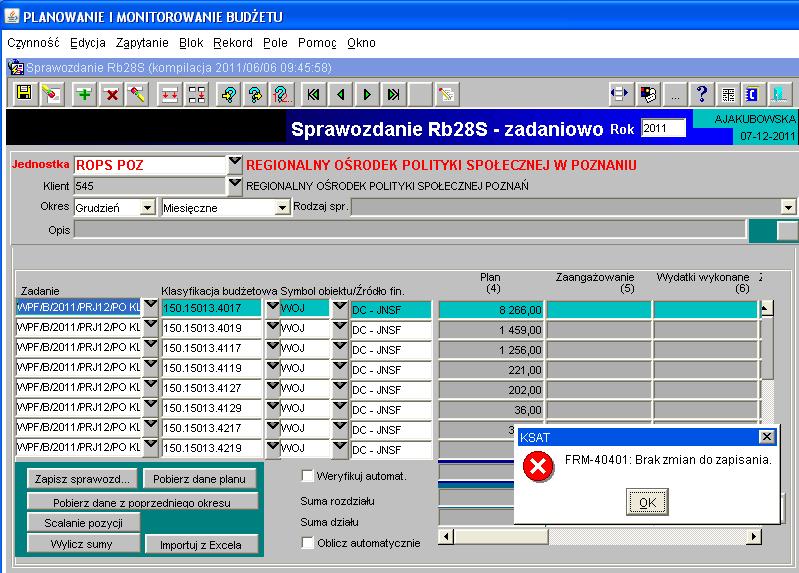Click the 'DC - JNSF' cell in 150.15013.4217 row
The height and width of the screenshot is (573, 799).
pos(391,430)
